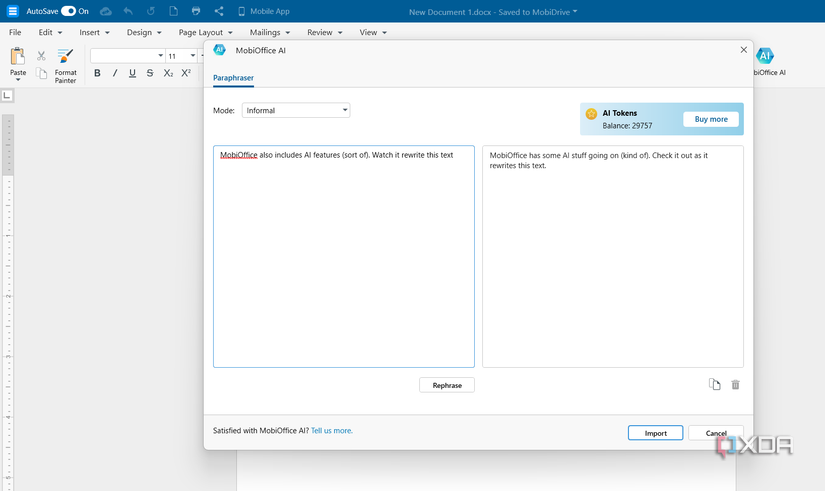Apply Superscript formatting

coord(186,73)
